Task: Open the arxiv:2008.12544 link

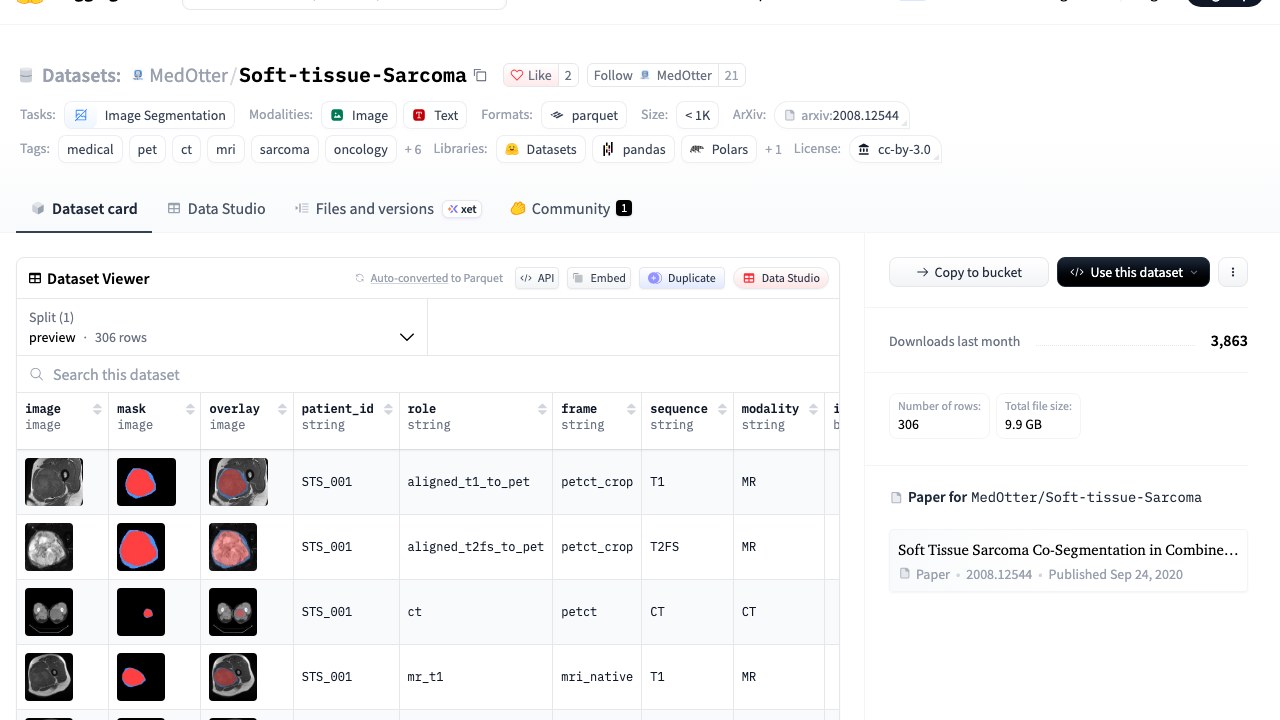Action: pyautogui.click(x=841, y=115)
